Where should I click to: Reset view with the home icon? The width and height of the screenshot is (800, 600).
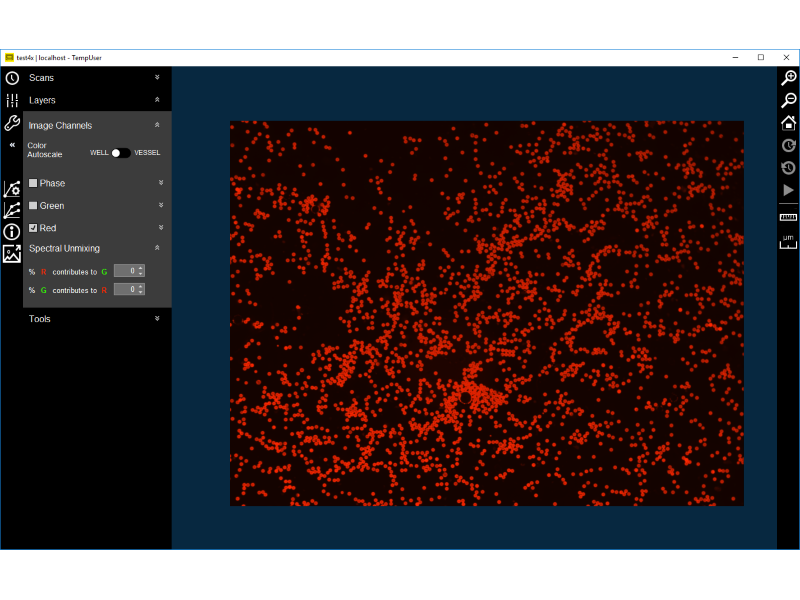[789, 122]
